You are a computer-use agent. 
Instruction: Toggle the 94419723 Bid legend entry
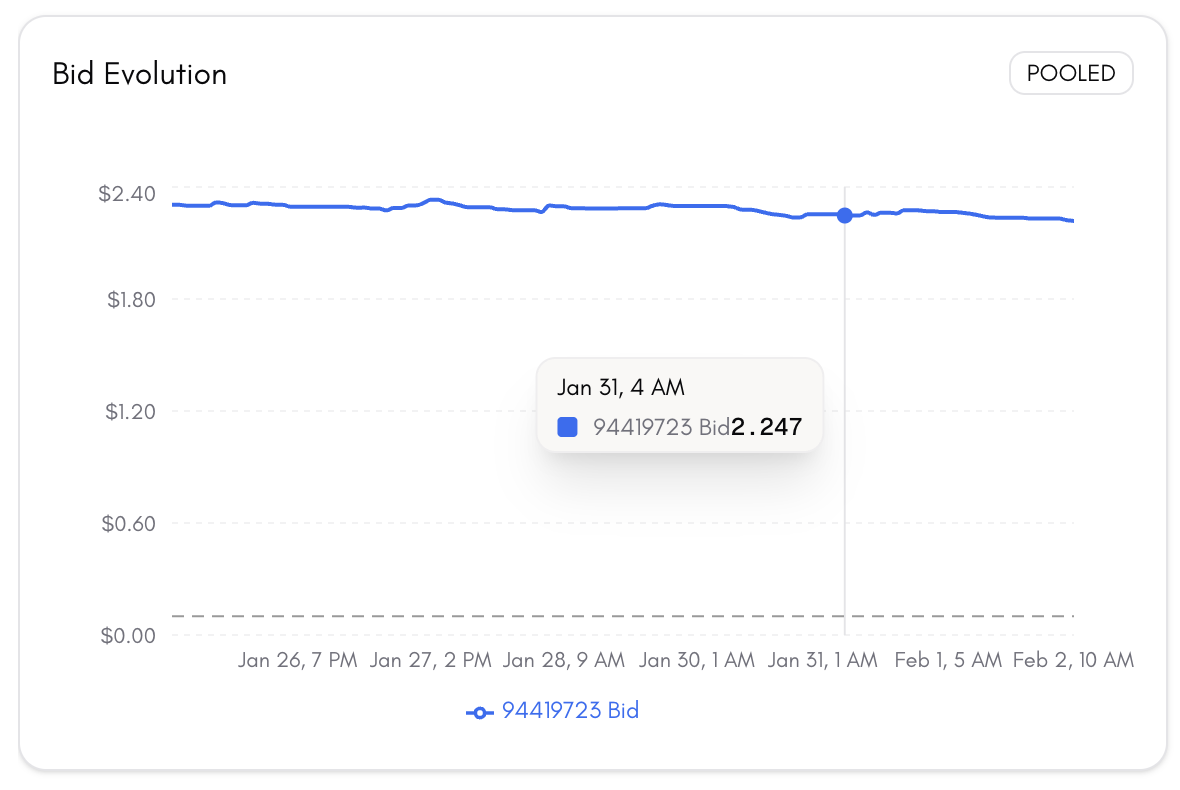click(x=552, y=710)
